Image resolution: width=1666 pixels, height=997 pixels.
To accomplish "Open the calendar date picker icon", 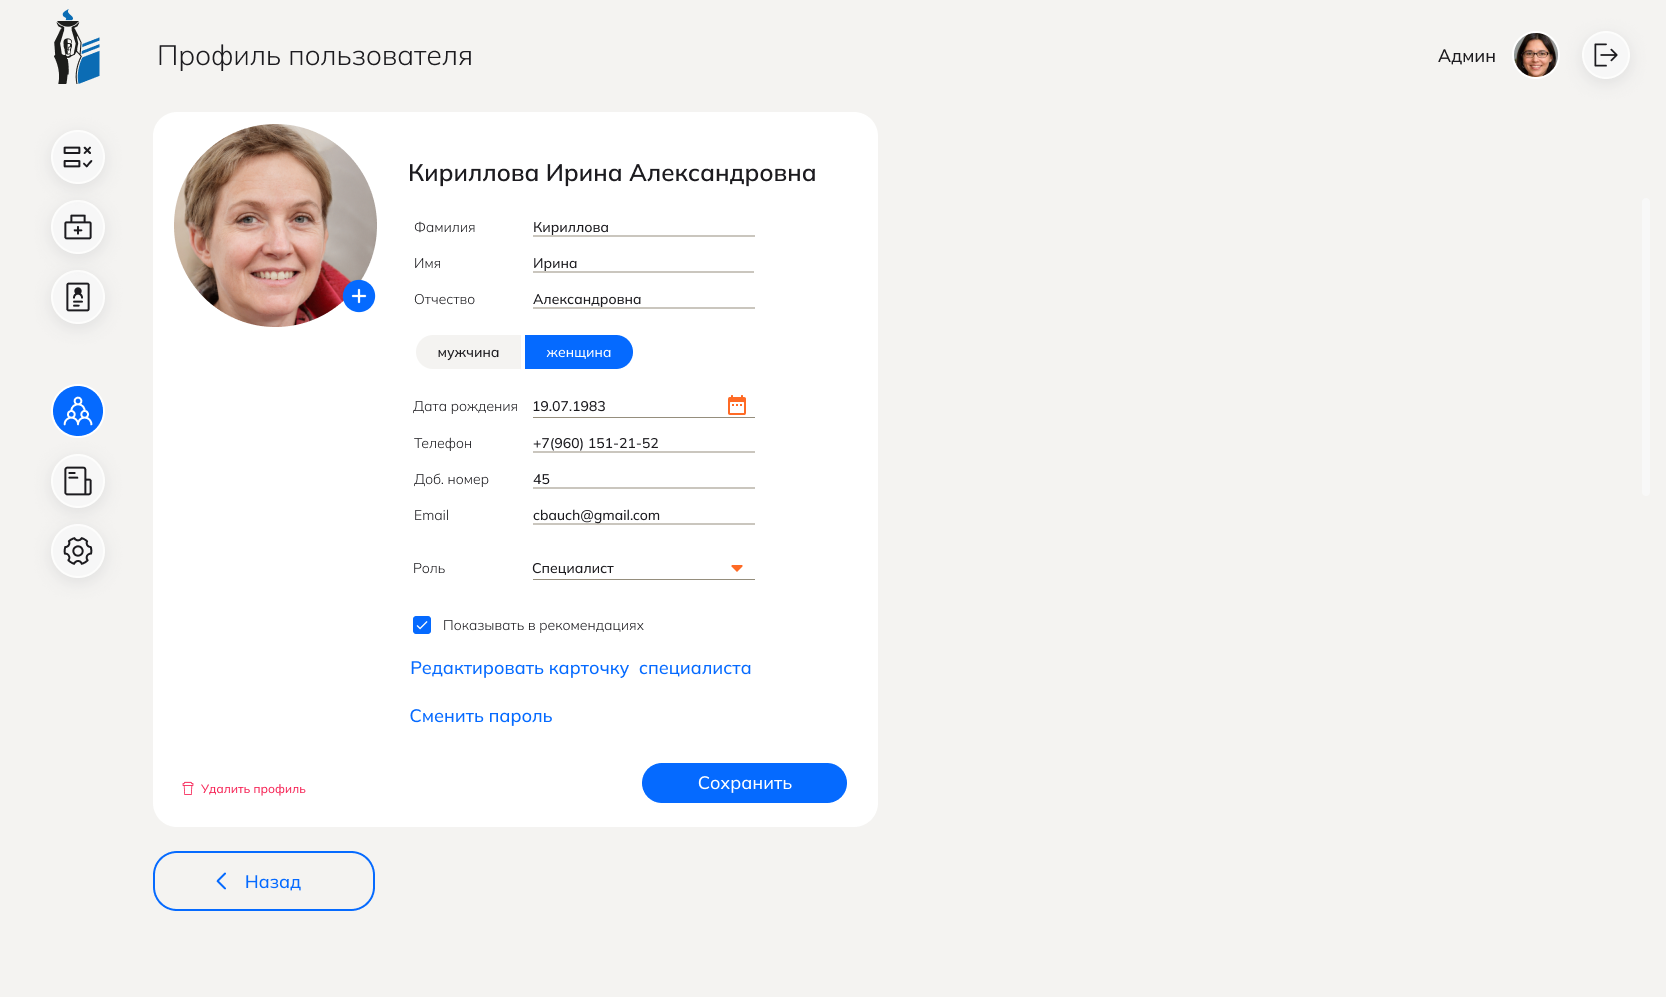I will (737, 405).
